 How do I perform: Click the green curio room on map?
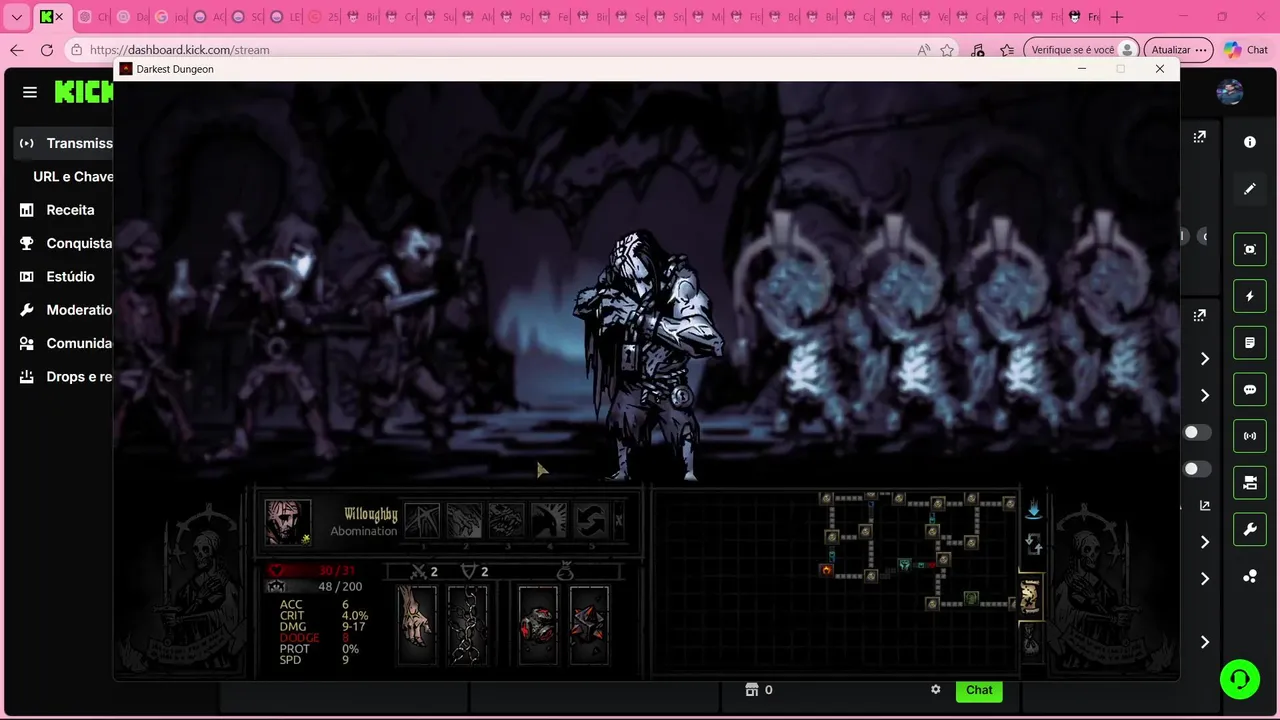[x=970, y=598]
